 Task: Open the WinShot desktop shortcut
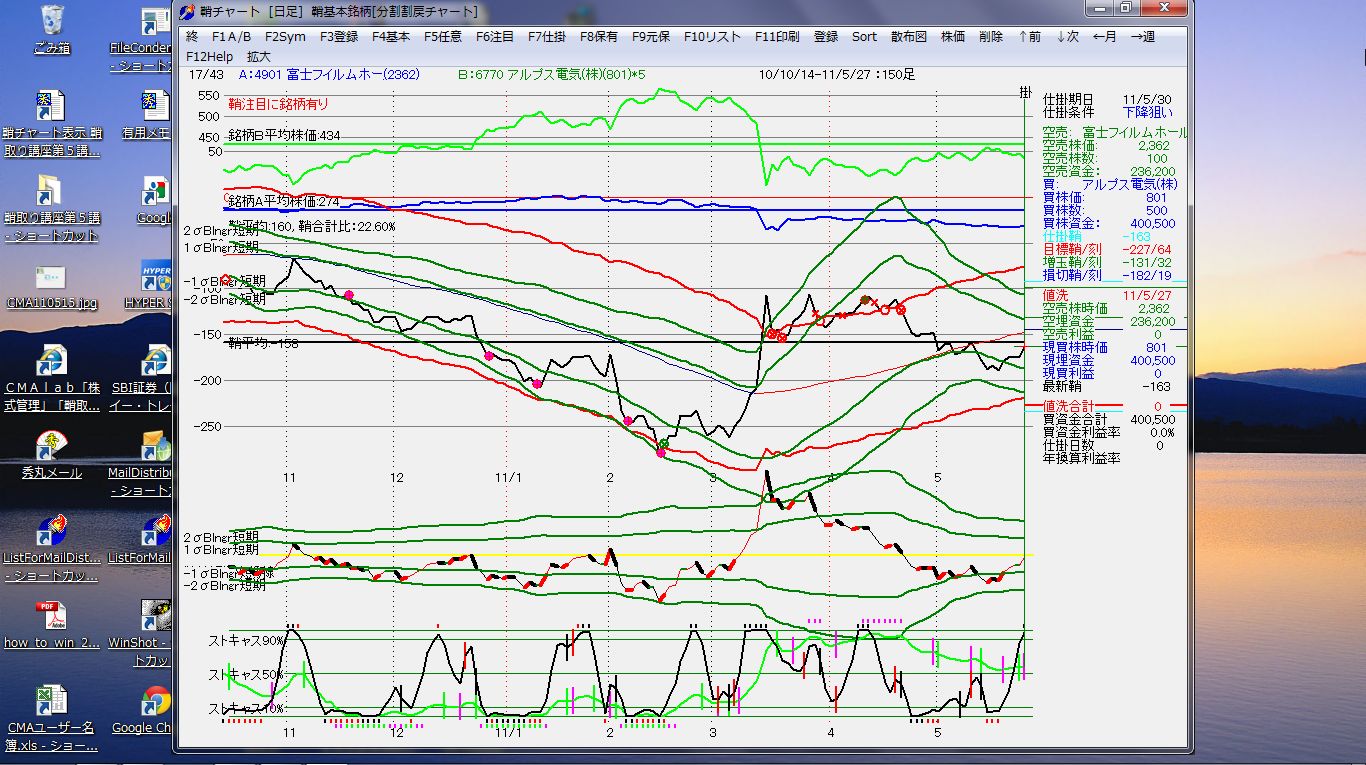pos(155,616)
